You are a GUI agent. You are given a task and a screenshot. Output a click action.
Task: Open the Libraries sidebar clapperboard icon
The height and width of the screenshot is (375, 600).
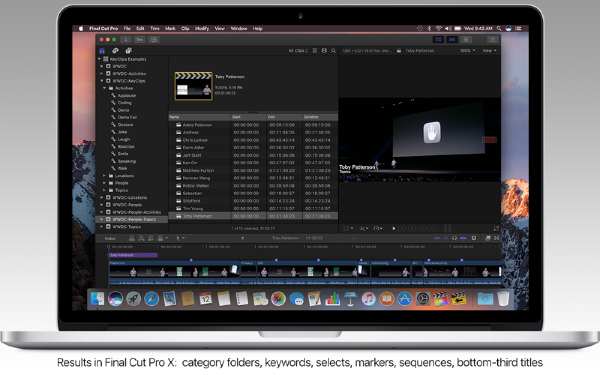[102, 51]
